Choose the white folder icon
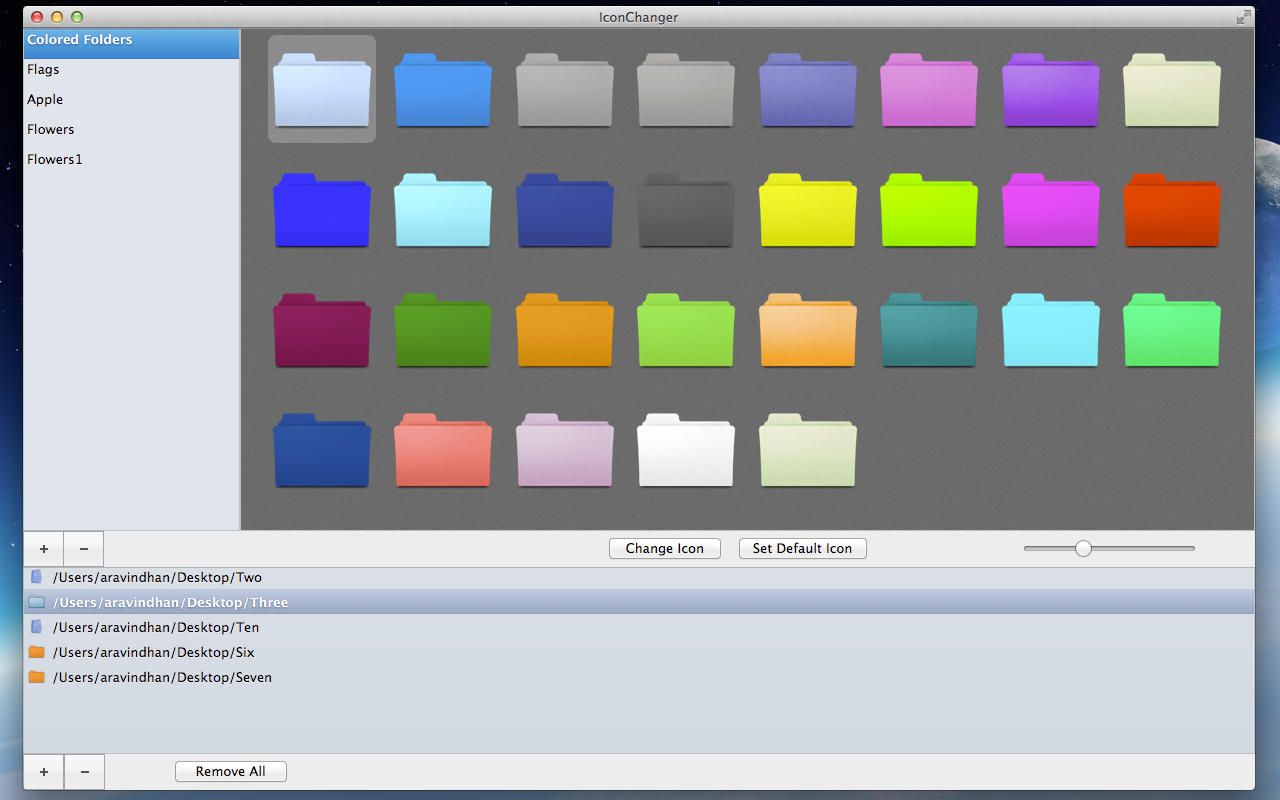The width and height of the screenshot is (1280, 800). 686,451
